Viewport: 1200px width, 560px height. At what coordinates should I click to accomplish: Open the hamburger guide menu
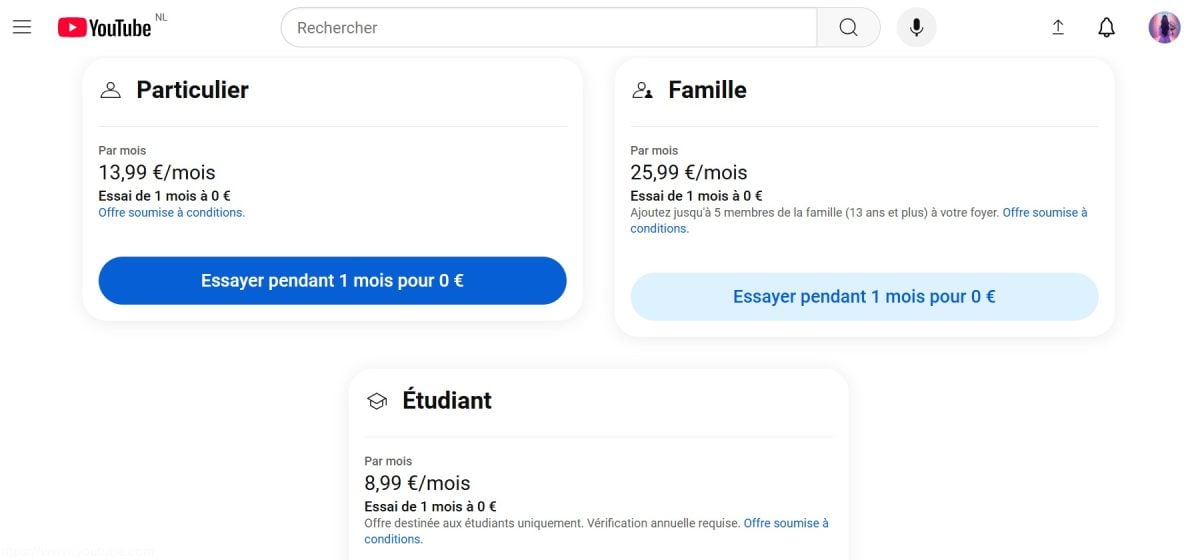[x=22, y=28]
